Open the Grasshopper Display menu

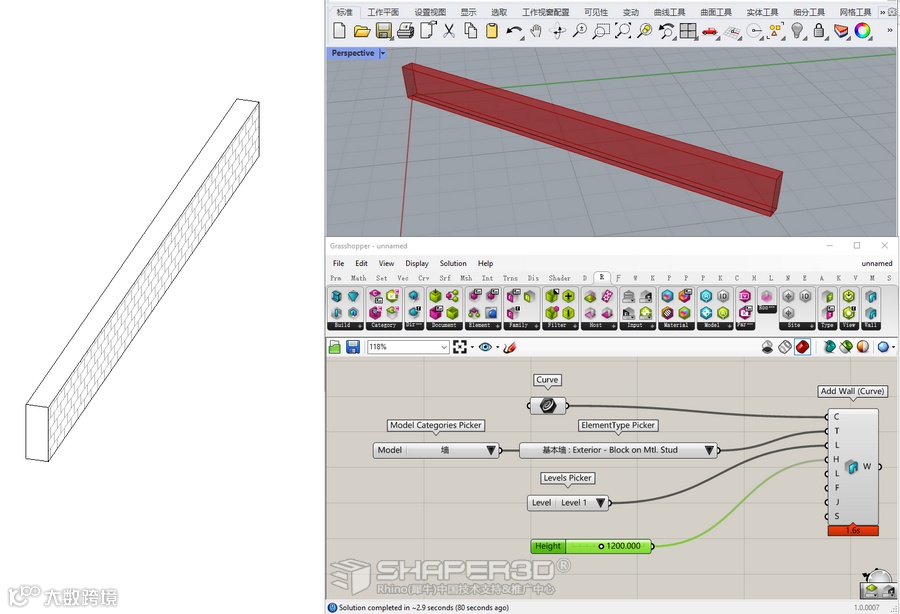(417, 263)
